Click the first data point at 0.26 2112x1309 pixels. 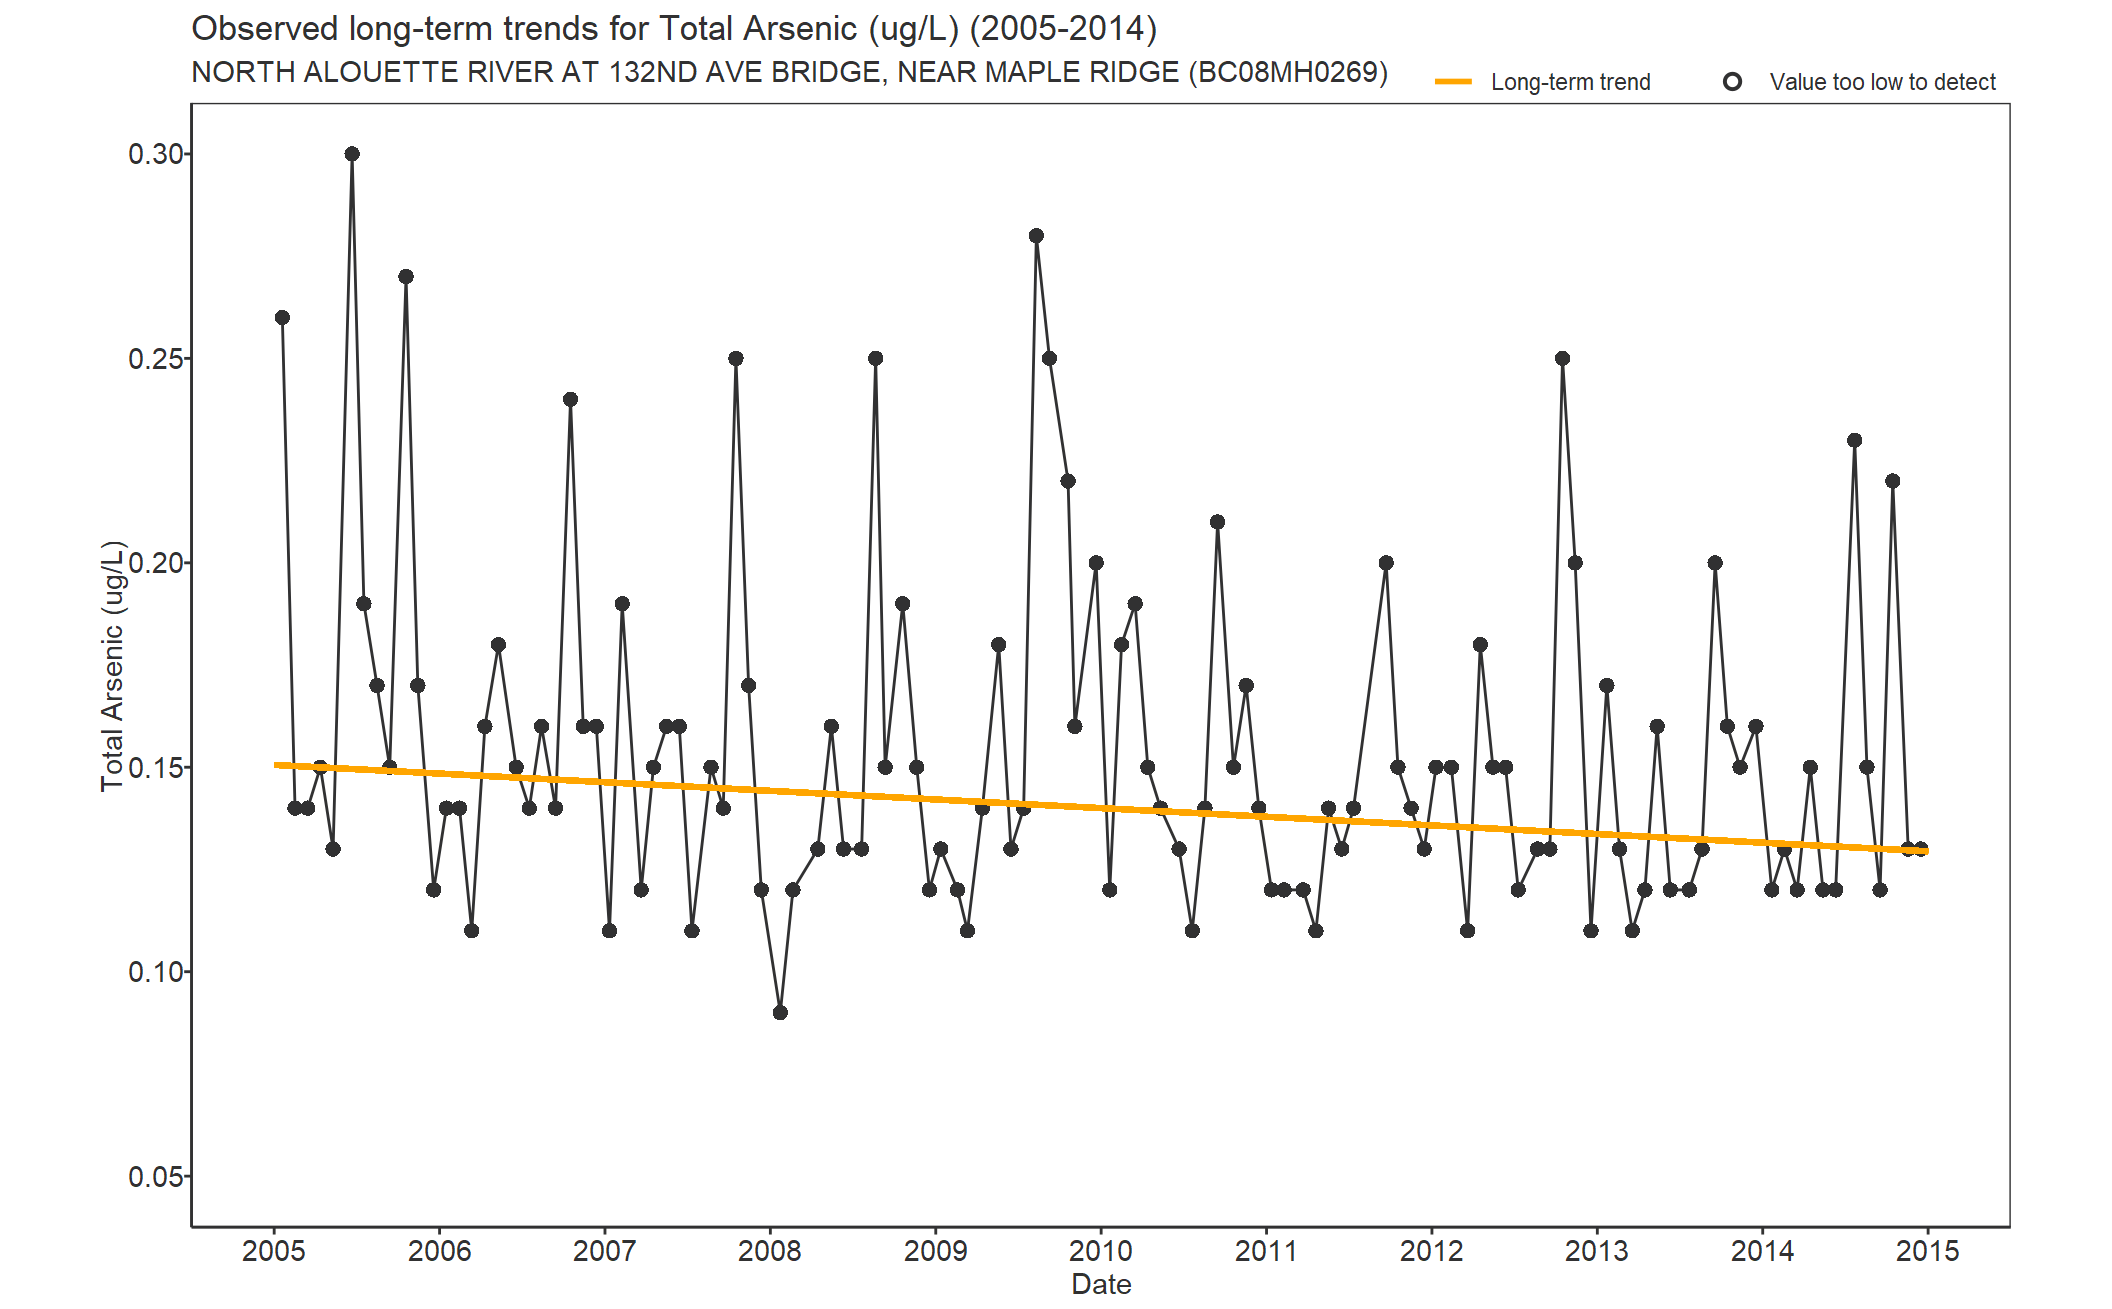282,318
